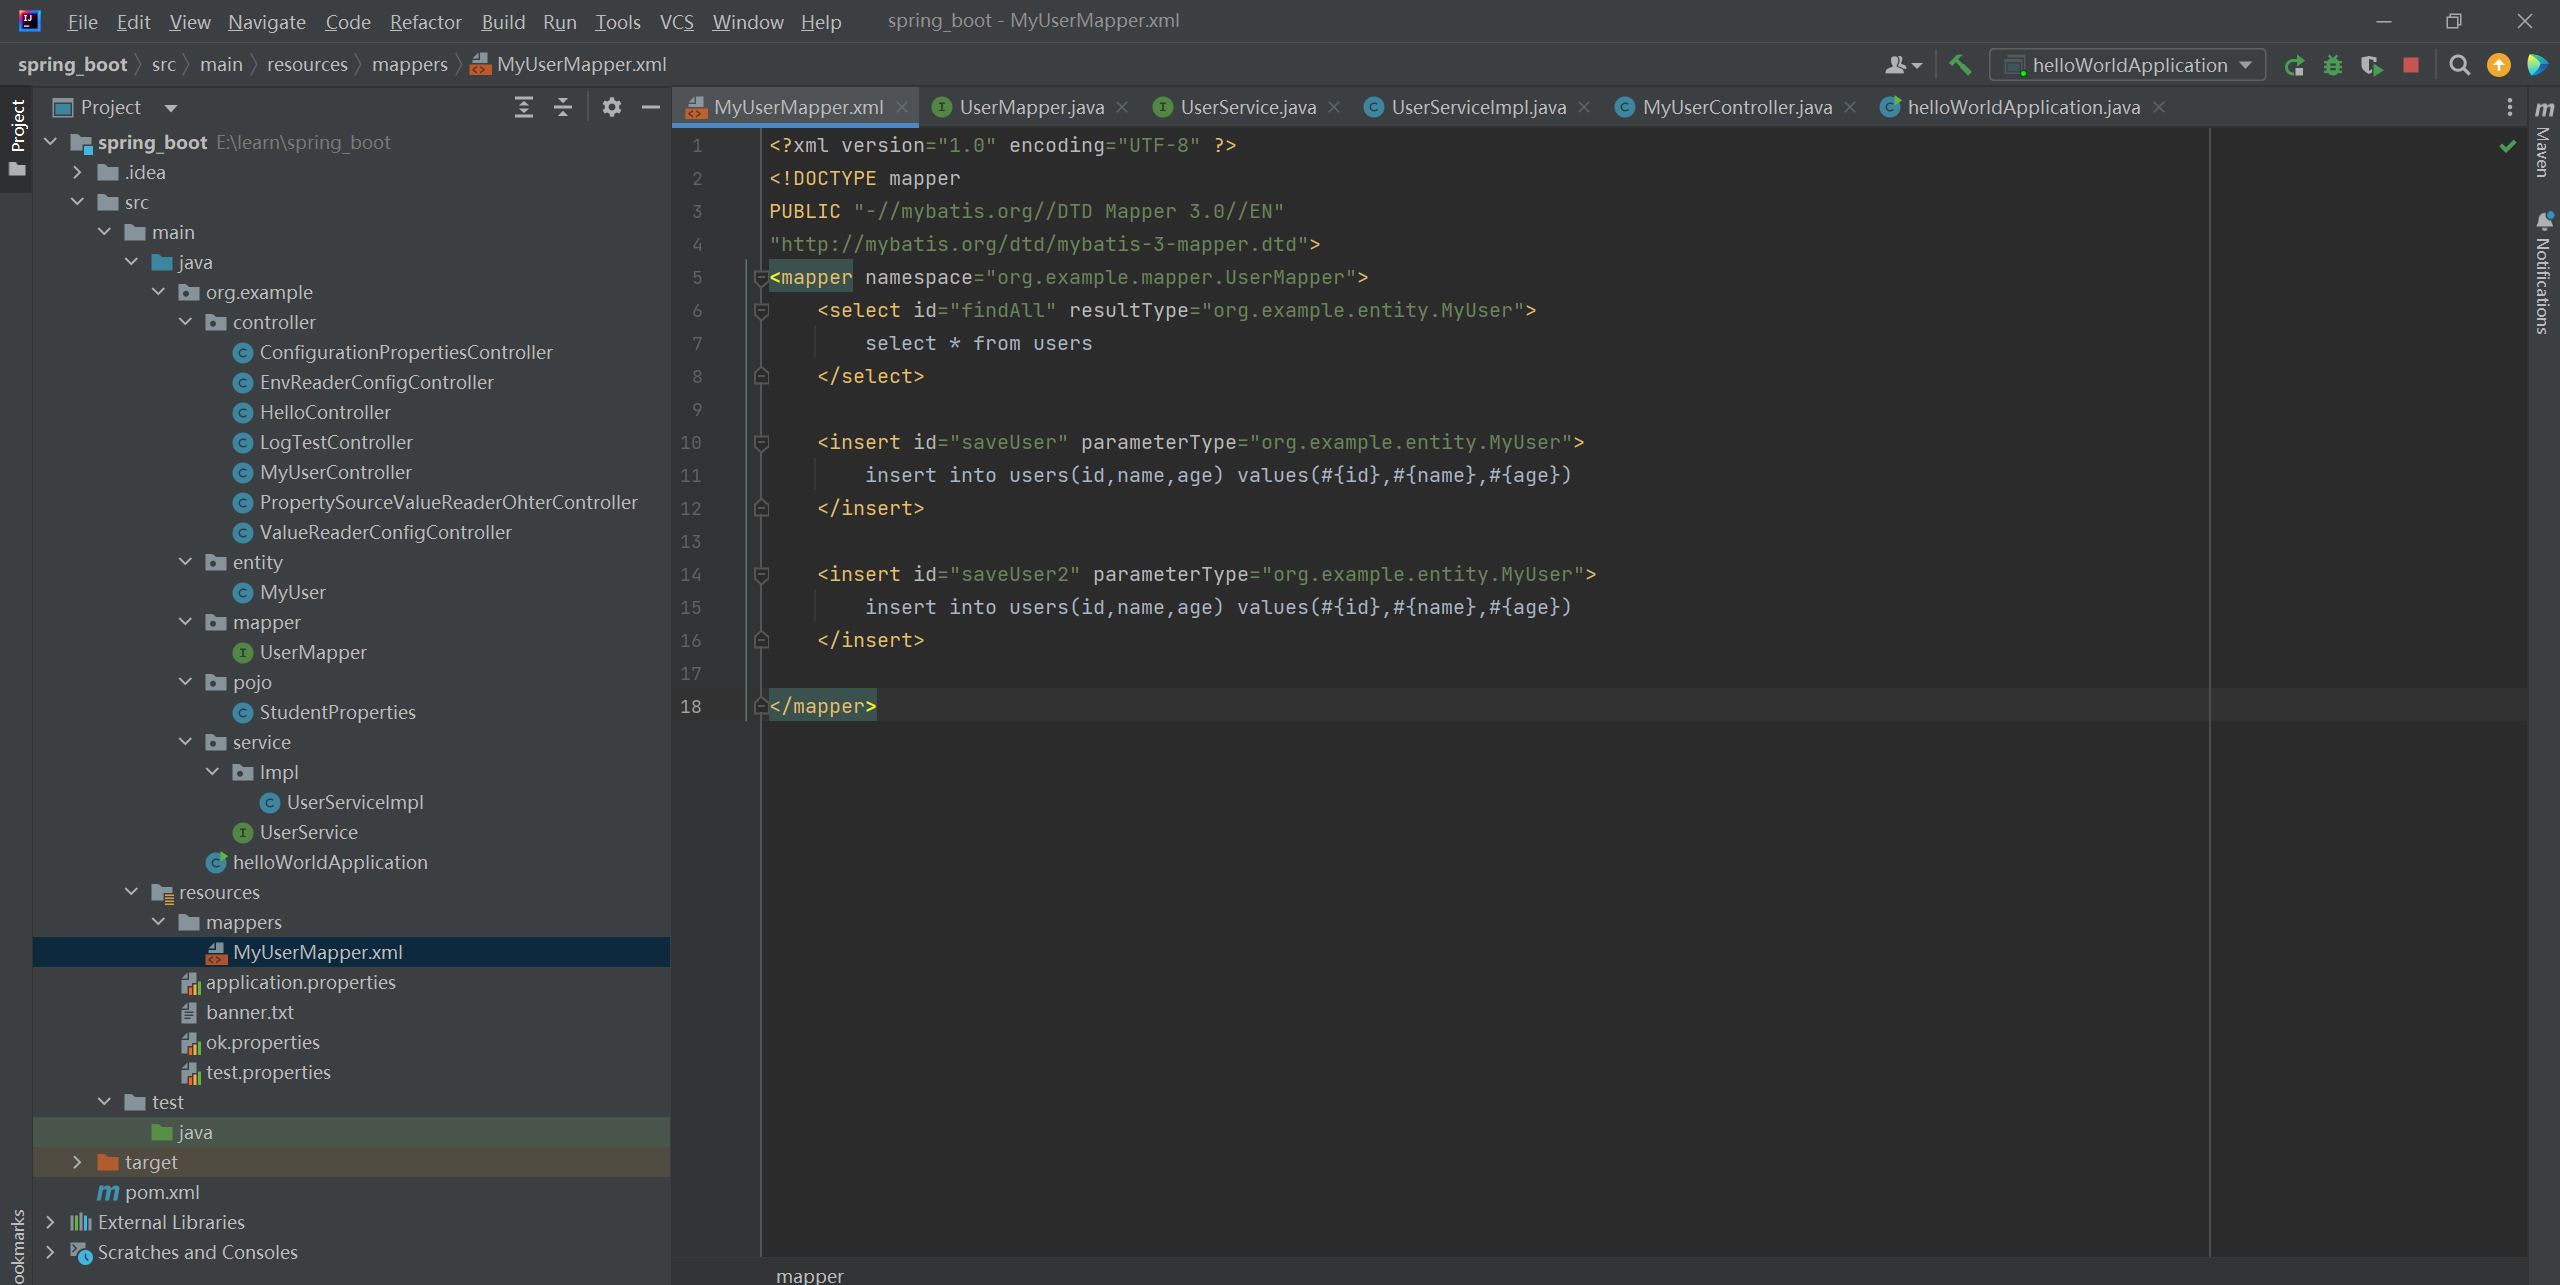Screen dimensions: 2560x1285
Task: Open Search Everywhere magnifier icon
Action: [x=2459, y=65]
